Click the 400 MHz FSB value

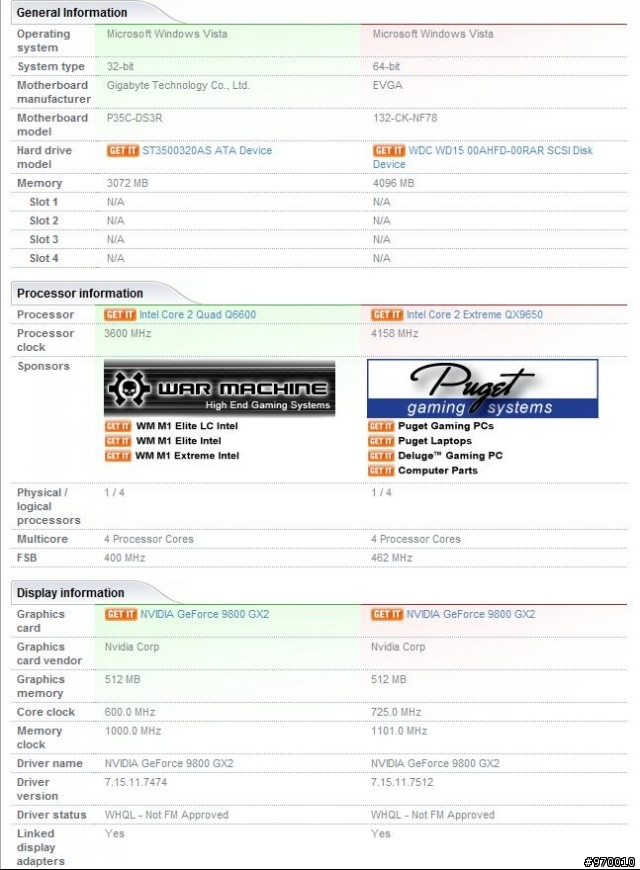click(x=125, y=558)
